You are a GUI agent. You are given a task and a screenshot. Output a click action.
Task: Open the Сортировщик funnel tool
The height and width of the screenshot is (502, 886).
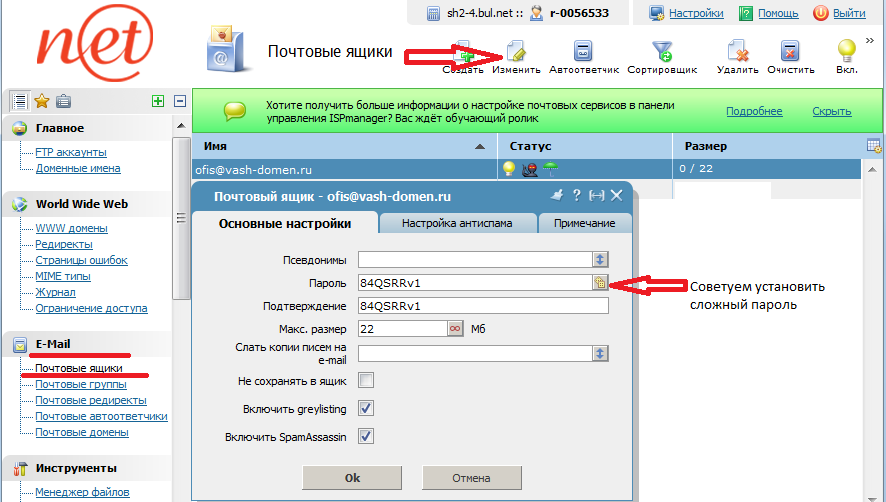pos(662,51)
